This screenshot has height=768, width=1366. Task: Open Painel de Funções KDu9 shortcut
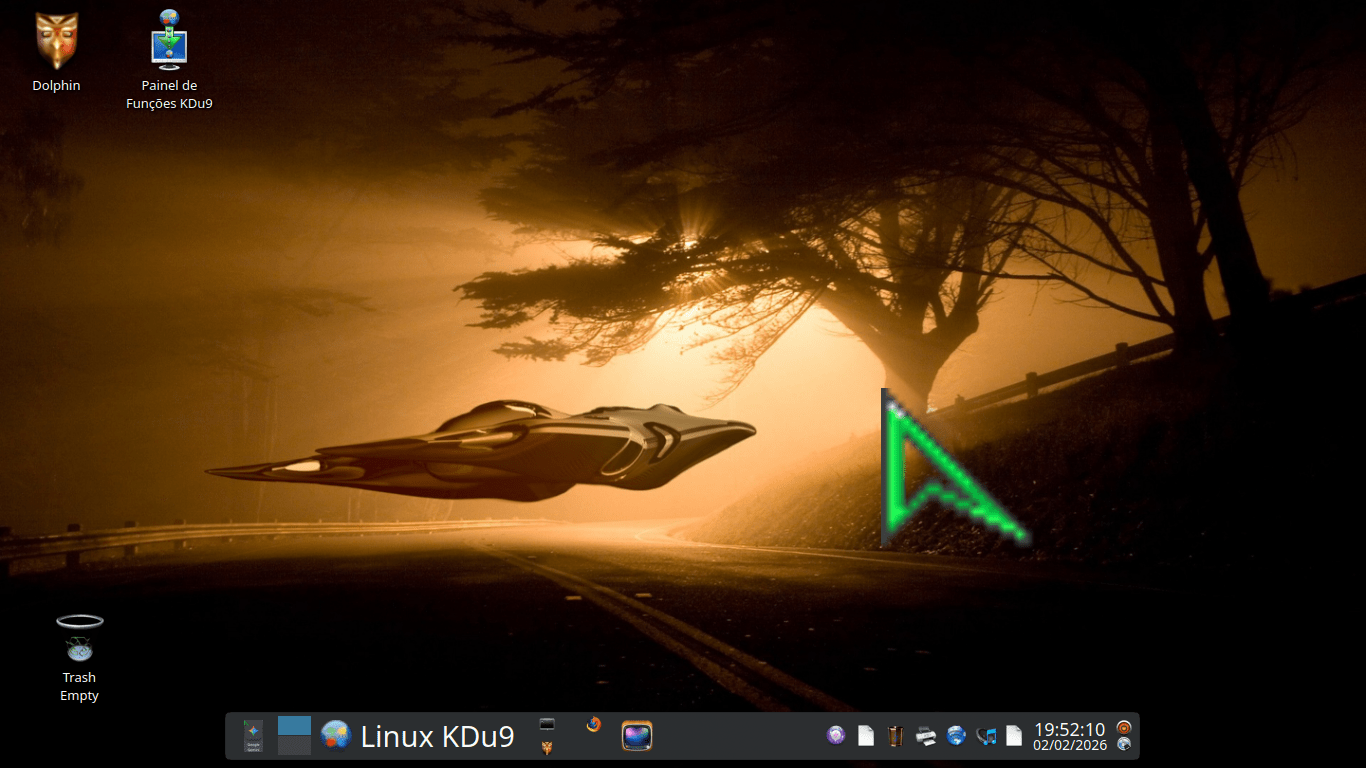click(169, 41)
